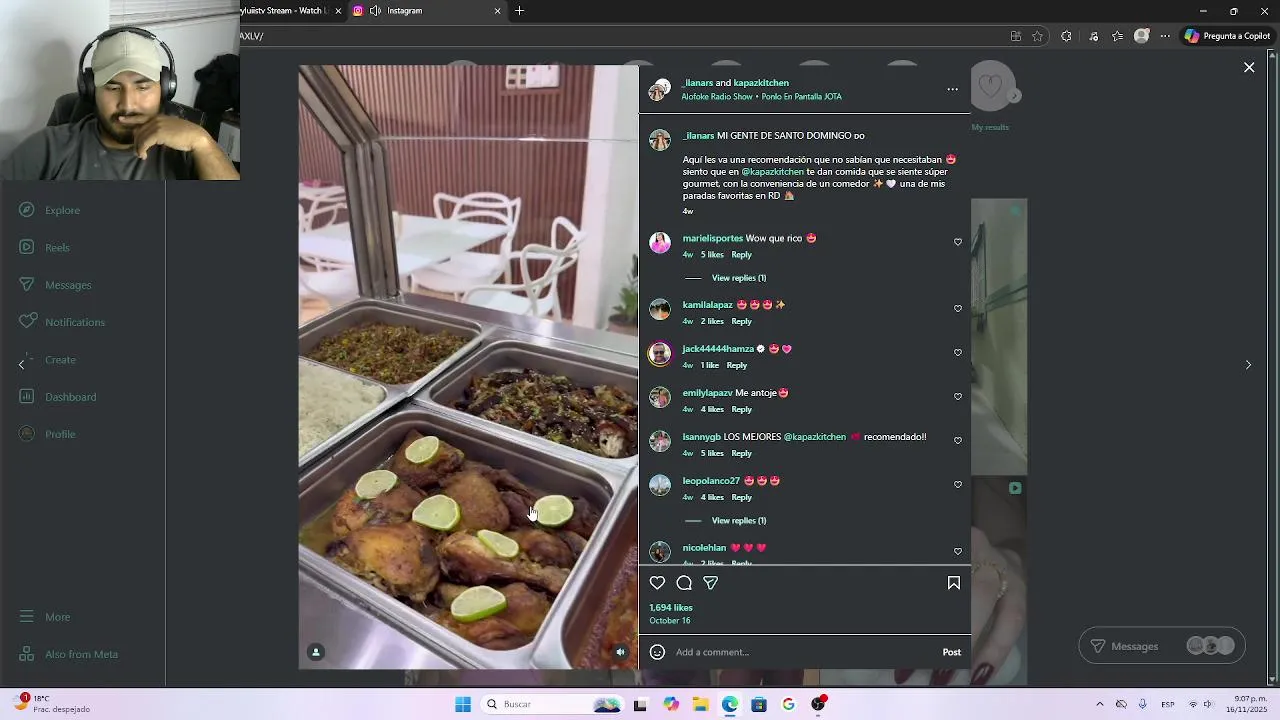Close the post overlay with X

[x=1249, y=68]
